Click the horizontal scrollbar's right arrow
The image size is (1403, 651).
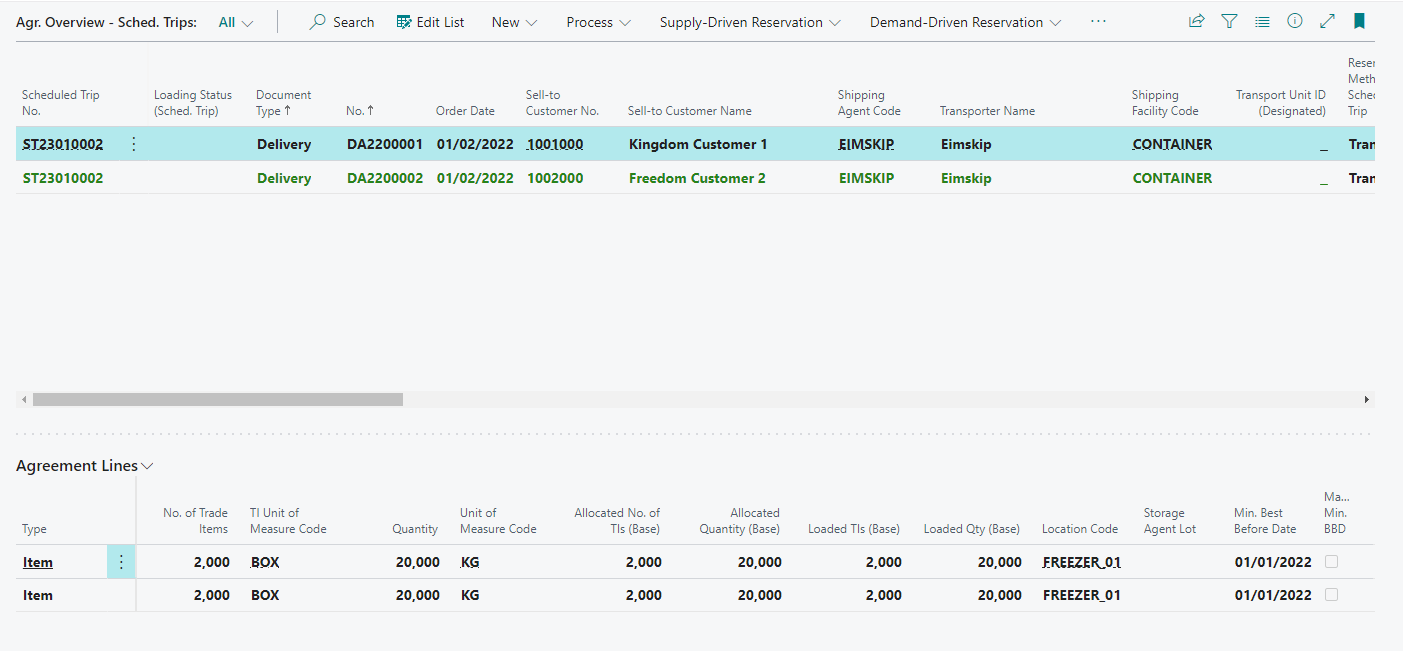point(1366,399)
